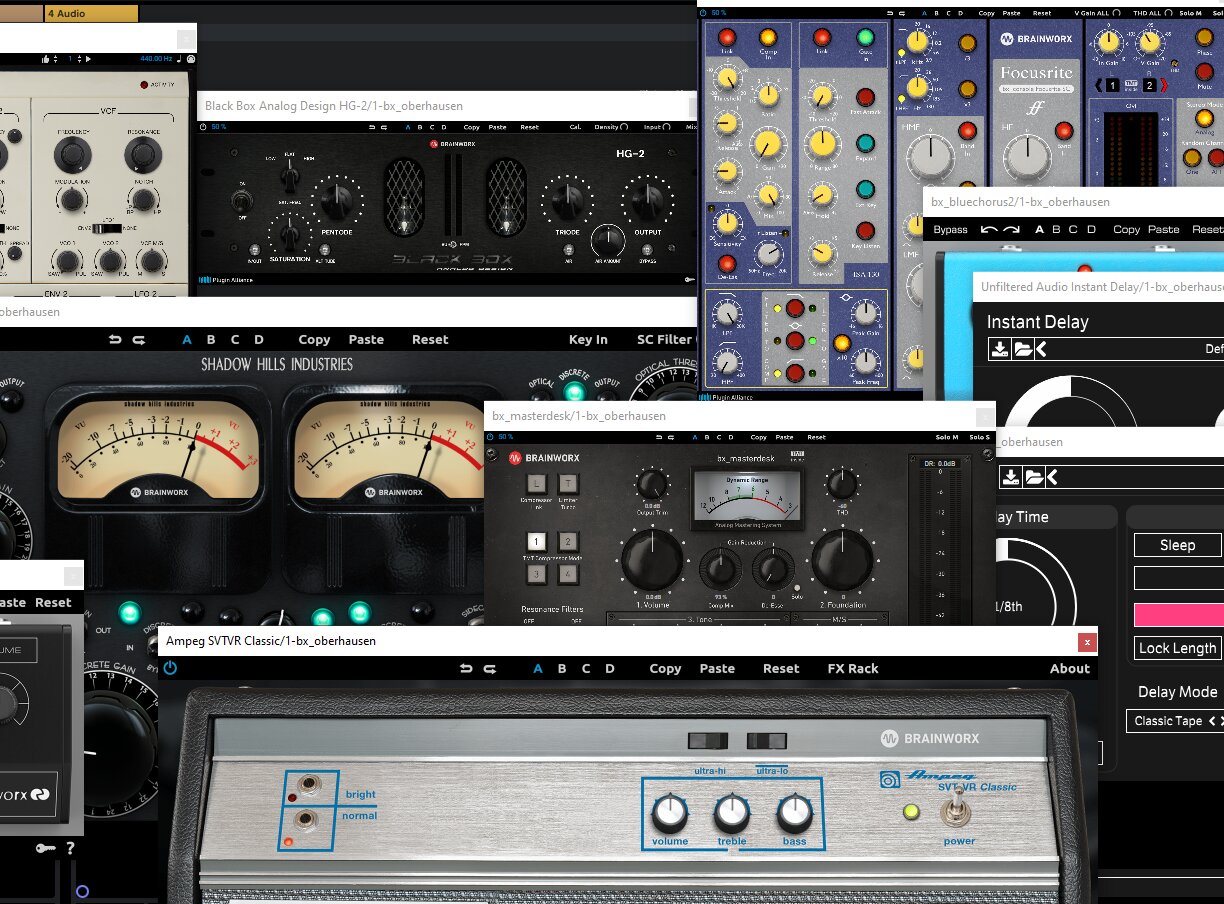The width and height of the screenshot is (1224, 904).
Task: Click Copy in Shadow Hills toolbar
Action: (314, 340)
